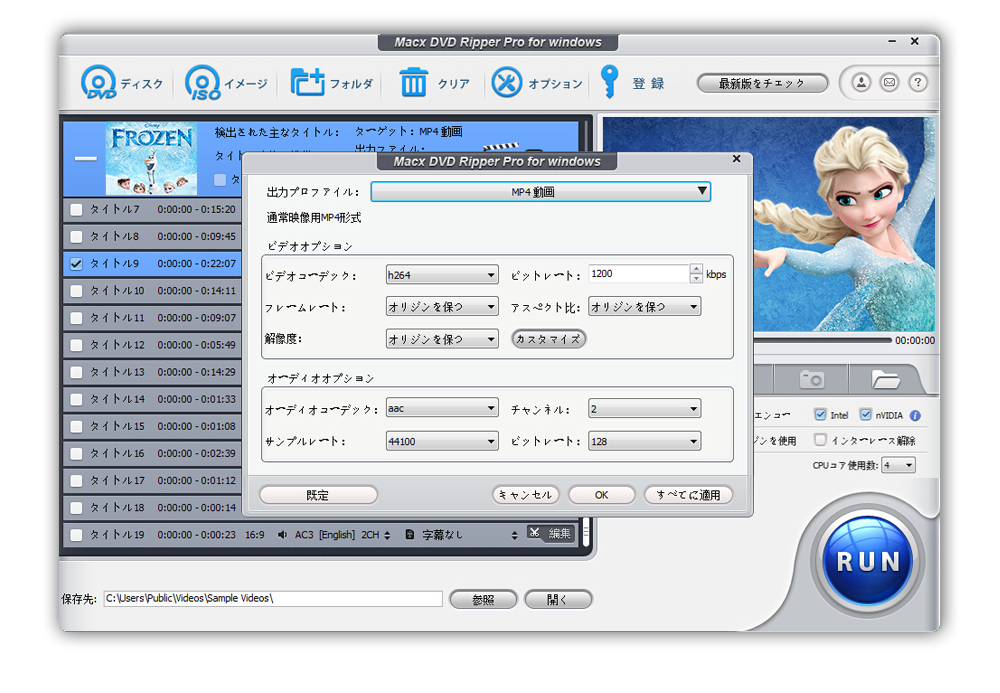This screenshot has height=693, width=1000.
Task: Toggle the Intel hardware encoder checkbox
Action: point(820,415)
